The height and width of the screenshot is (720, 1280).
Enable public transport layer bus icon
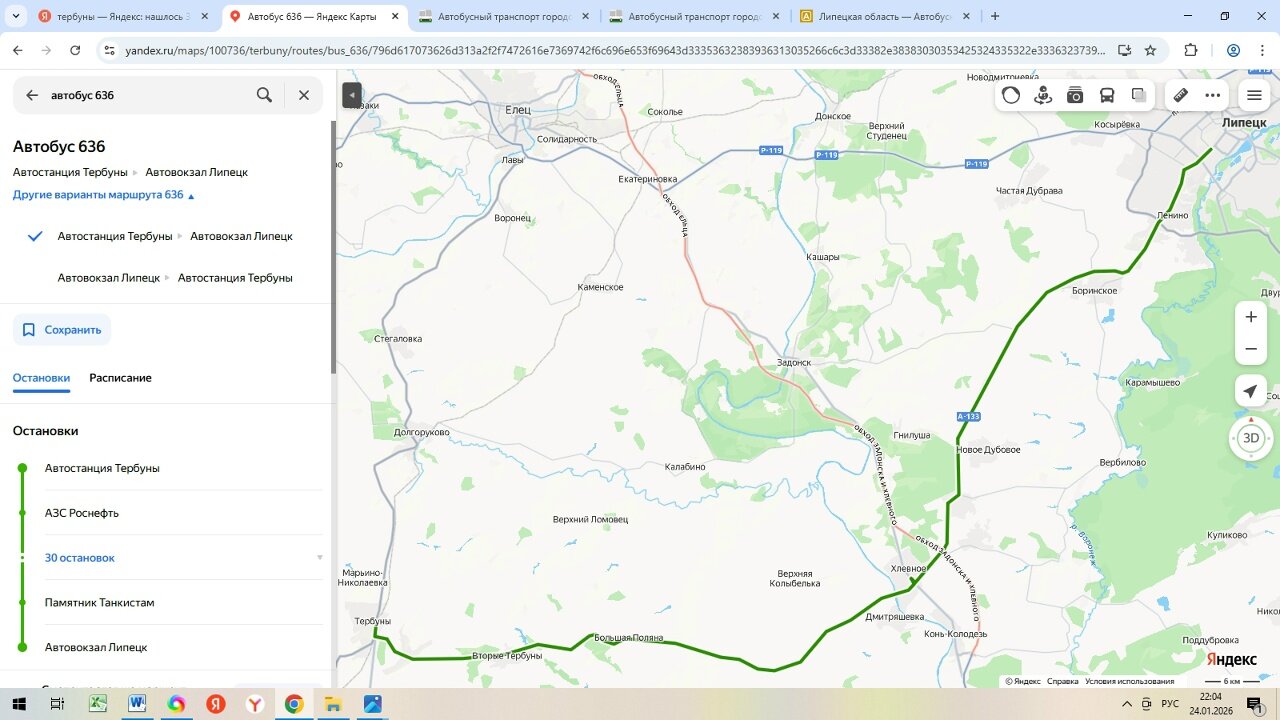1107,95
